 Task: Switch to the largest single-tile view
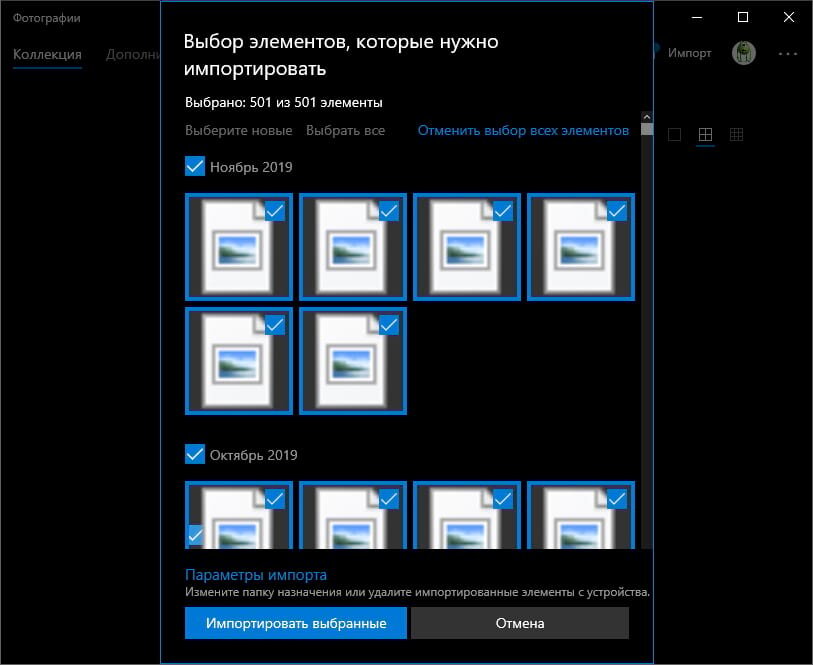674,133
